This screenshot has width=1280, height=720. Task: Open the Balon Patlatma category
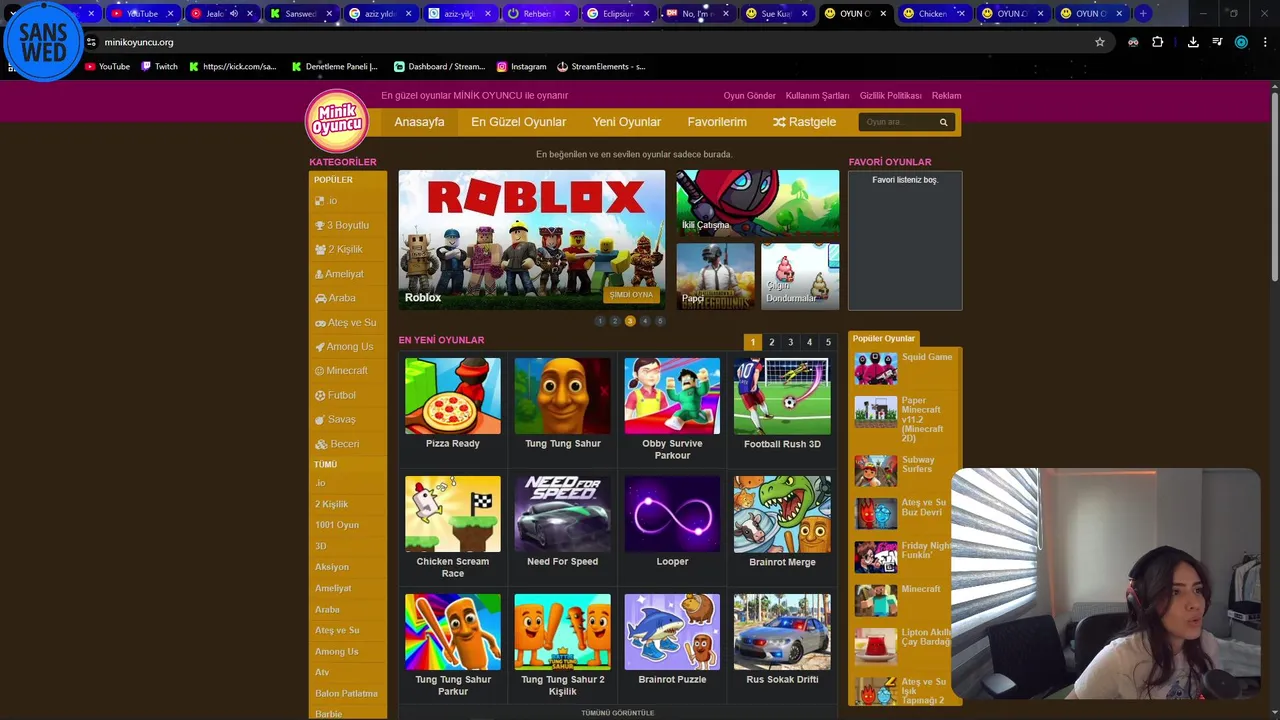pyautogui.click(x=346, y=693)
